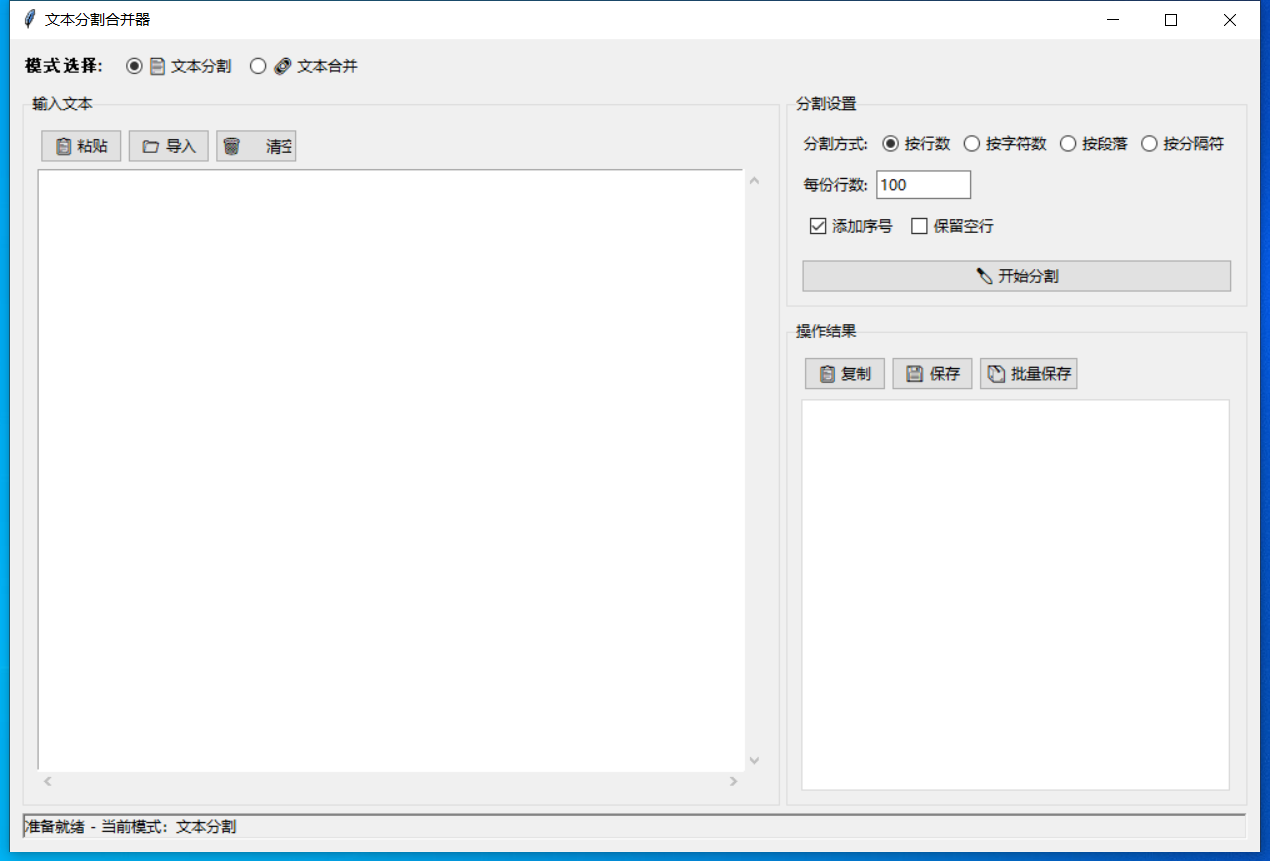Click the 分割方式 label
The image size is (1270, 861).
(836, 144)
